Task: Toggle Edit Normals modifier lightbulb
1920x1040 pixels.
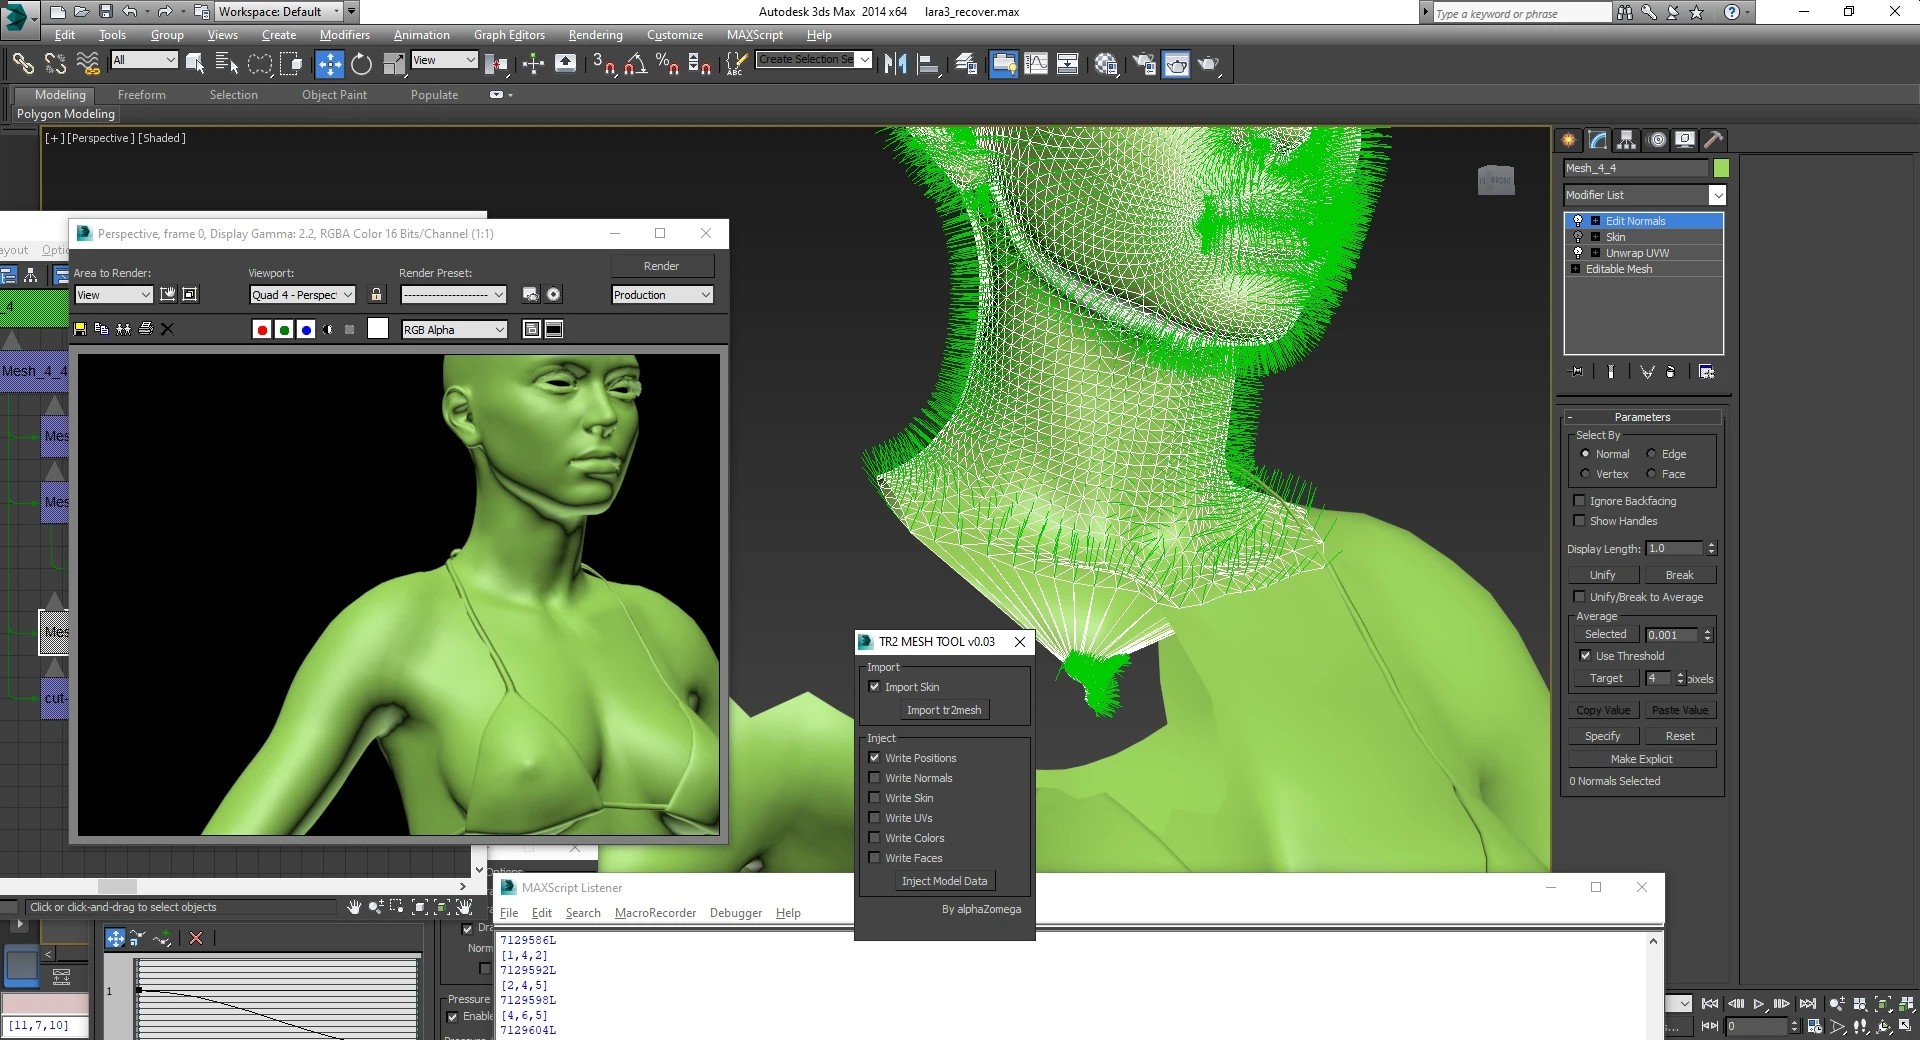Action: pos(1579,221)
